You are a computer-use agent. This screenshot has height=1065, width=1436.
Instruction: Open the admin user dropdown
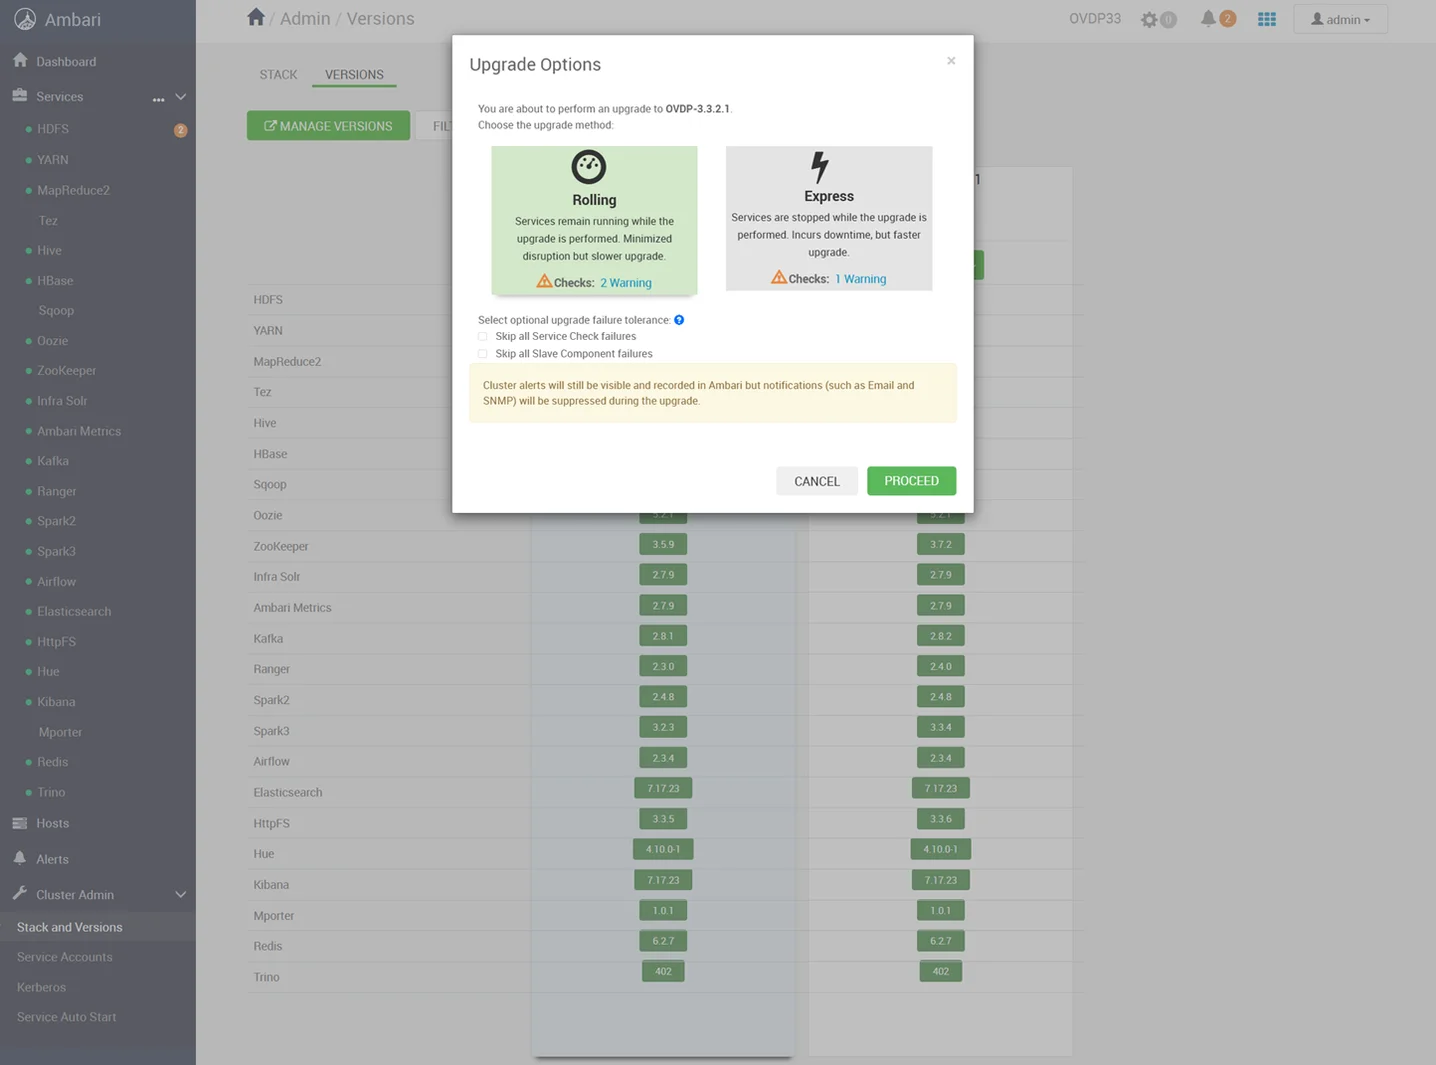point(1340,19)
